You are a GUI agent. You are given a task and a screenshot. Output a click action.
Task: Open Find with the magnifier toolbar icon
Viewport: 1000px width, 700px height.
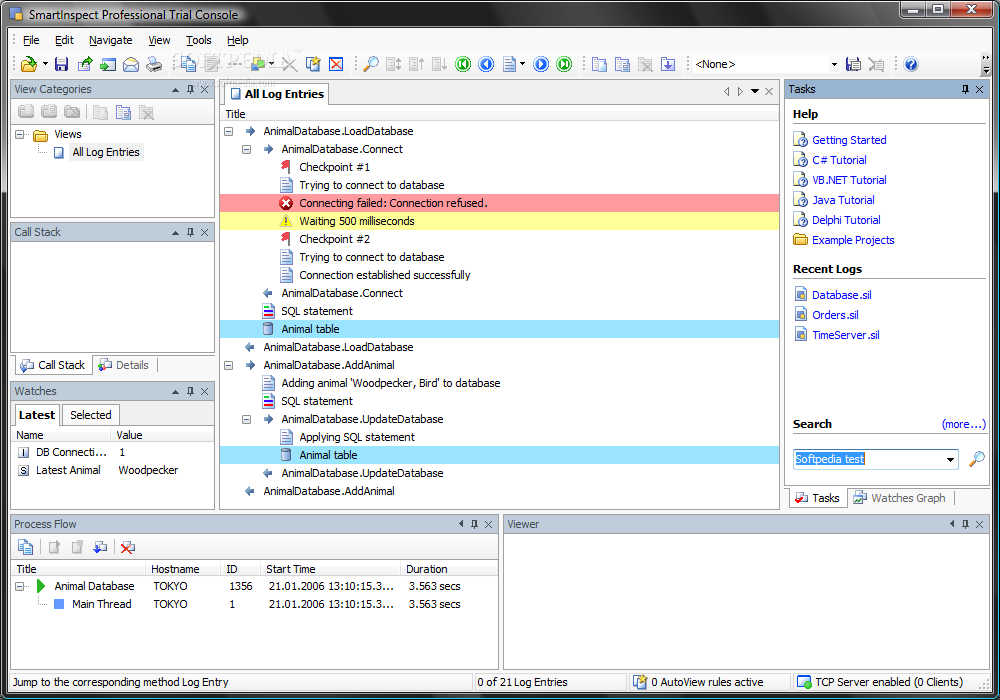[x=371, y=64]
